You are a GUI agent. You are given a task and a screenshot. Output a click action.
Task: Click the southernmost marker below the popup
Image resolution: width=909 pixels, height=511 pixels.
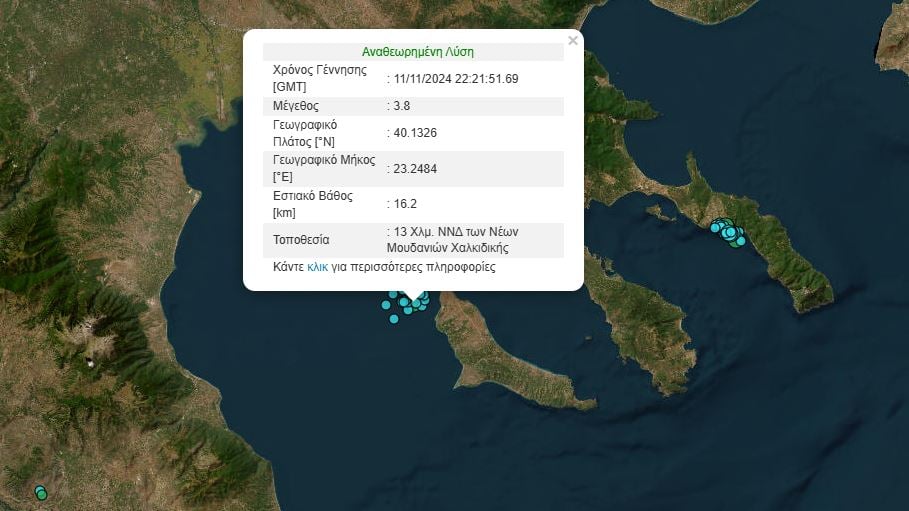(x=394, y=319)
